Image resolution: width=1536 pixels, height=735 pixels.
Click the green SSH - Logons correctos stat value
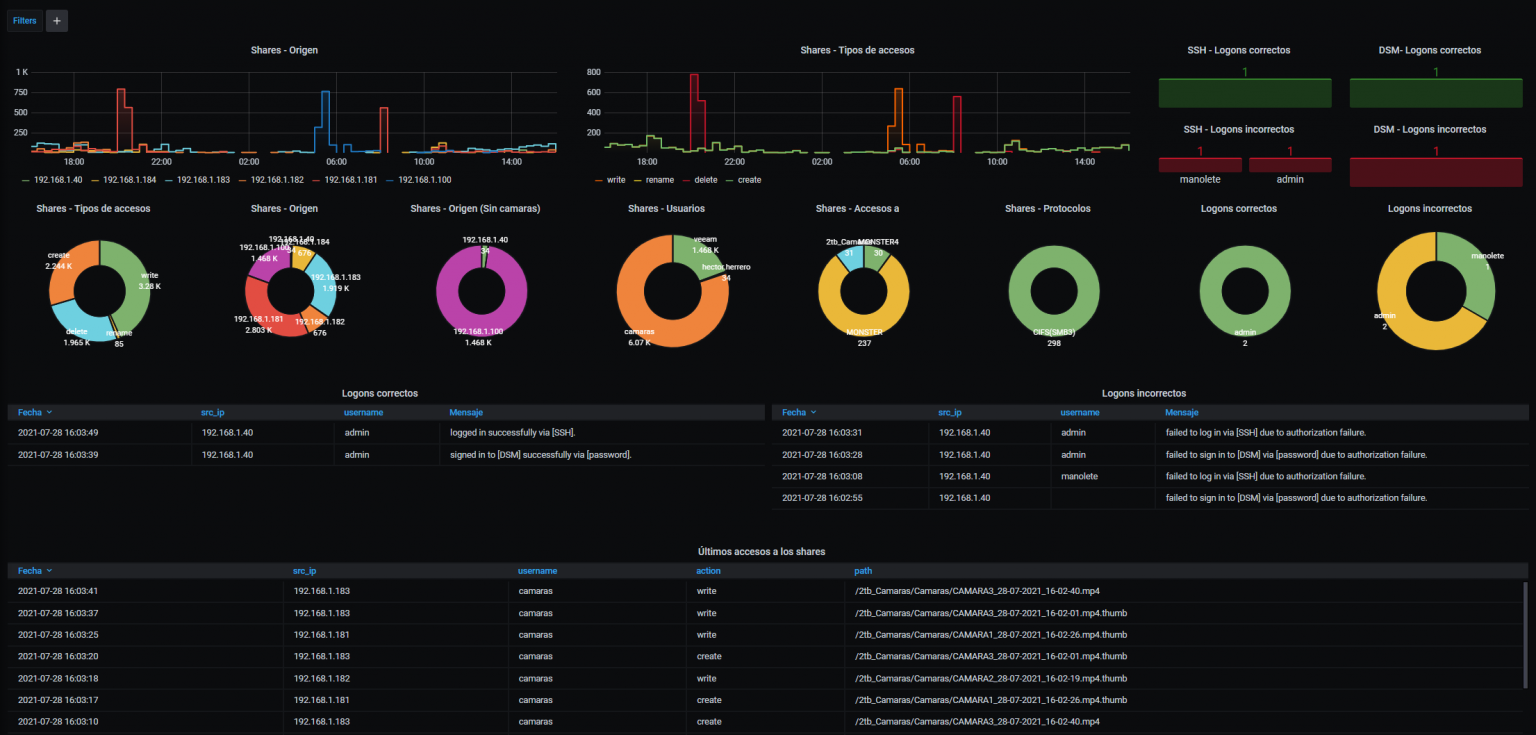coord(1245,70)
